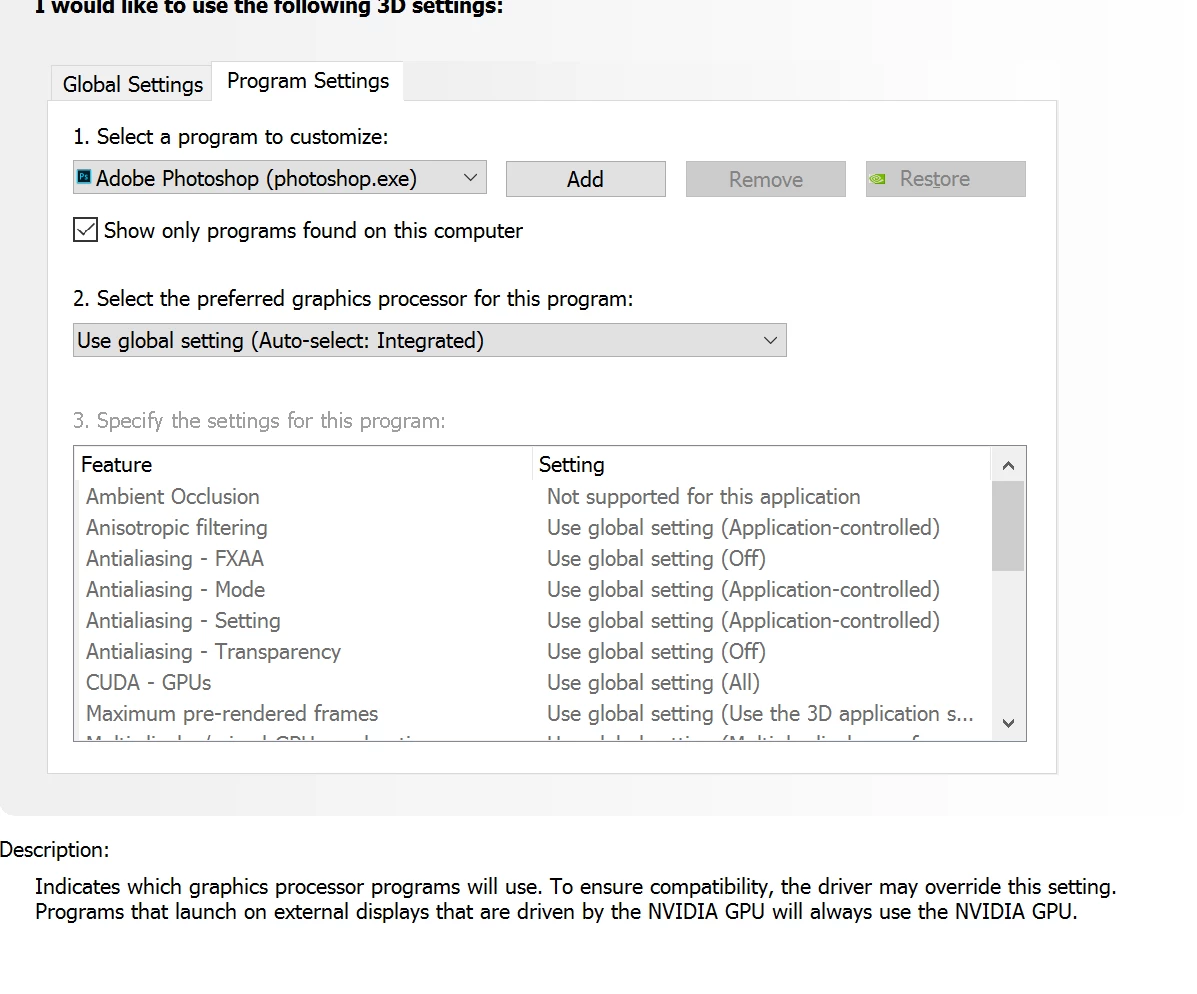
Task: Click the '1. Select a program to customize' label
Action: click(x=231, y=137)
